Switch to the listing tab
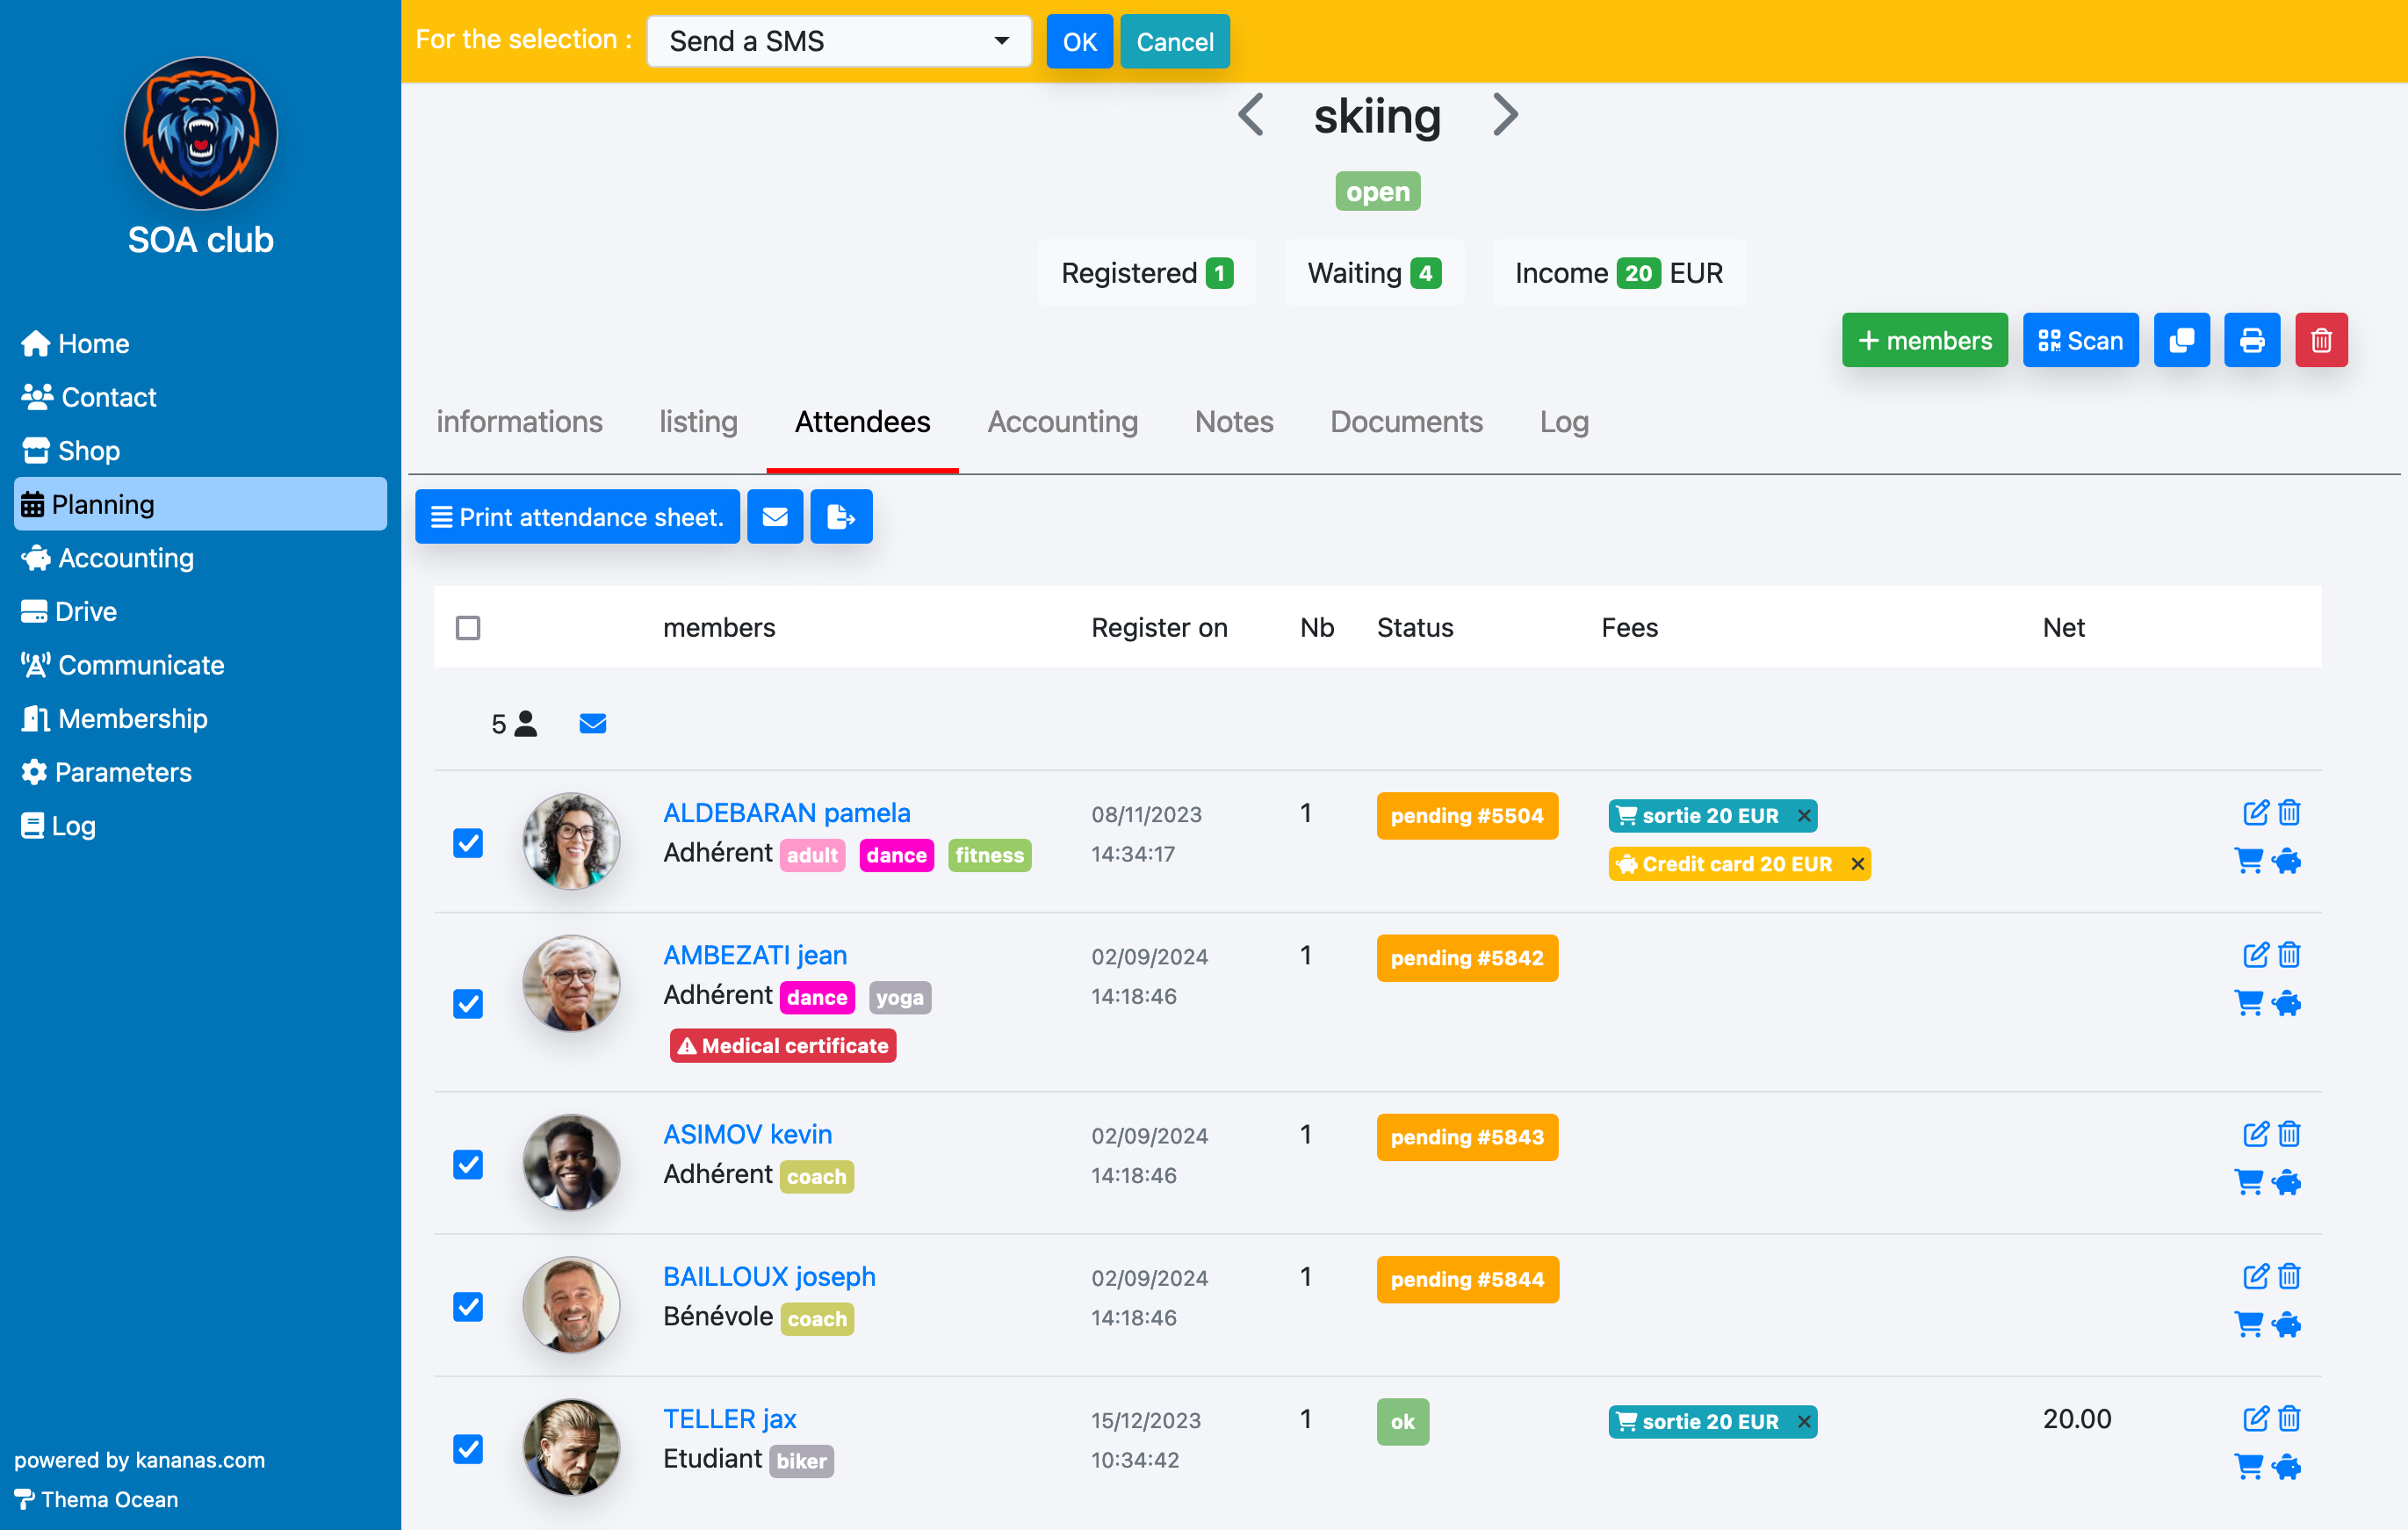The width and height of the screenshot is (2408, 1530). point(698,421)
